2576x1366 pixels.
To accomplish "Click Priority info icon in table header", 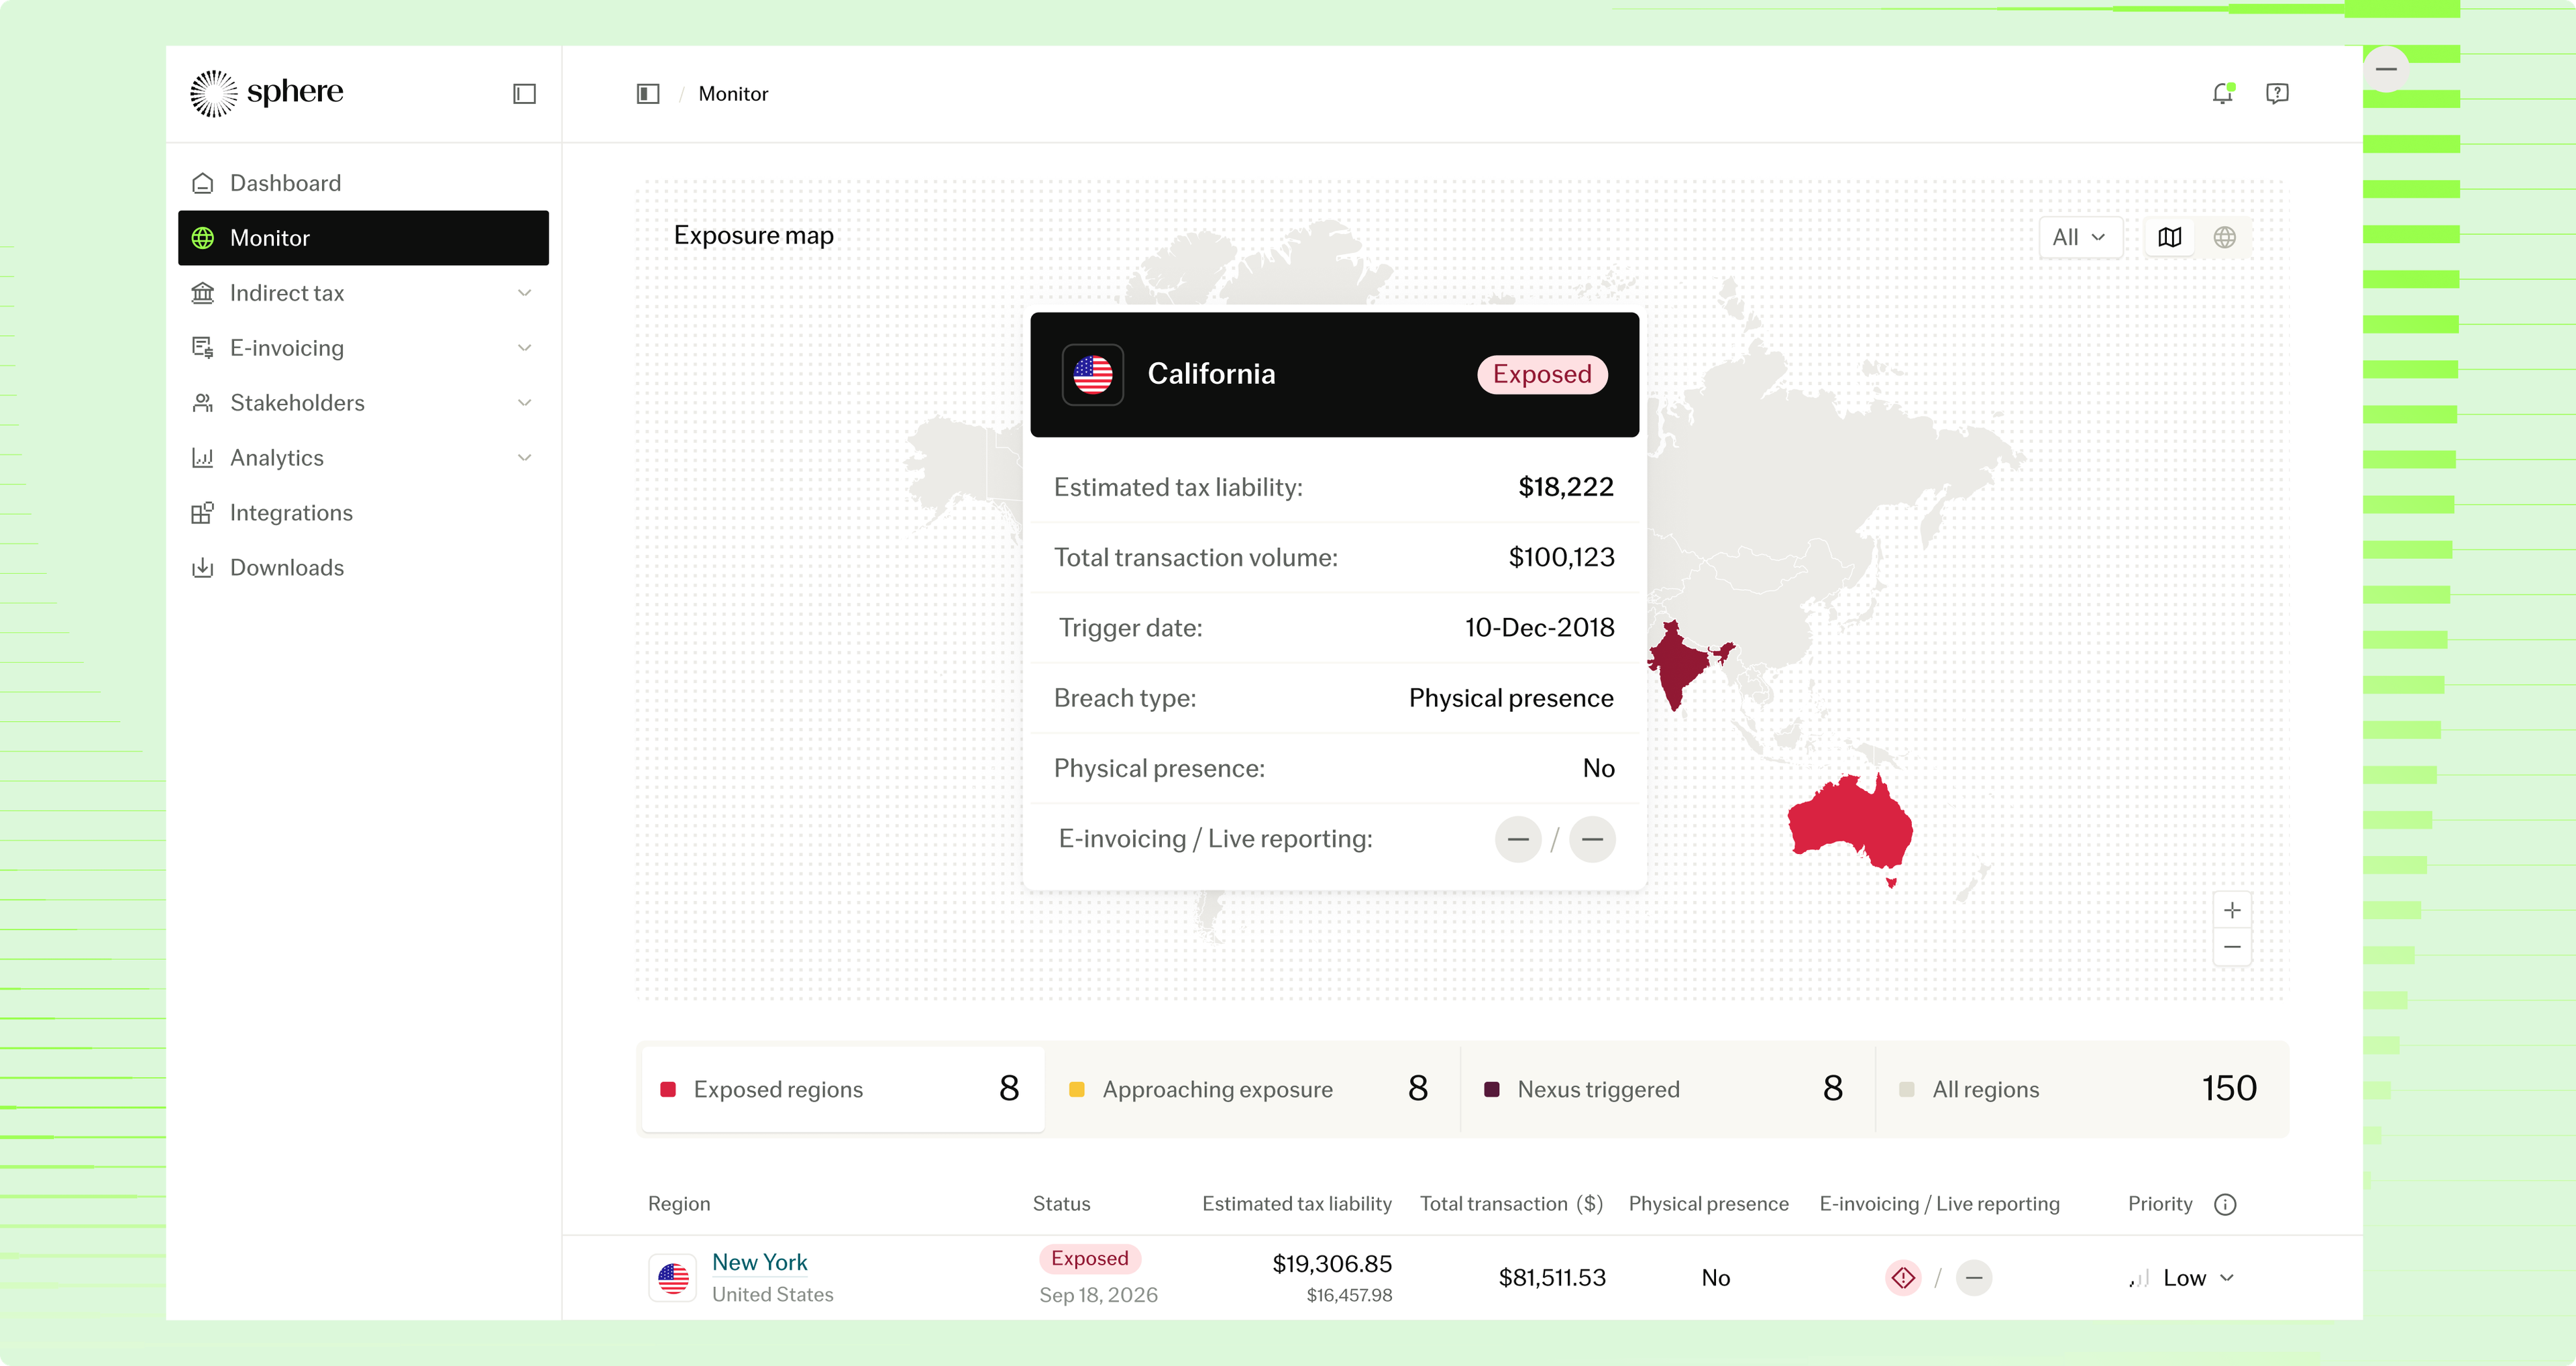I will (2225, 1205).
